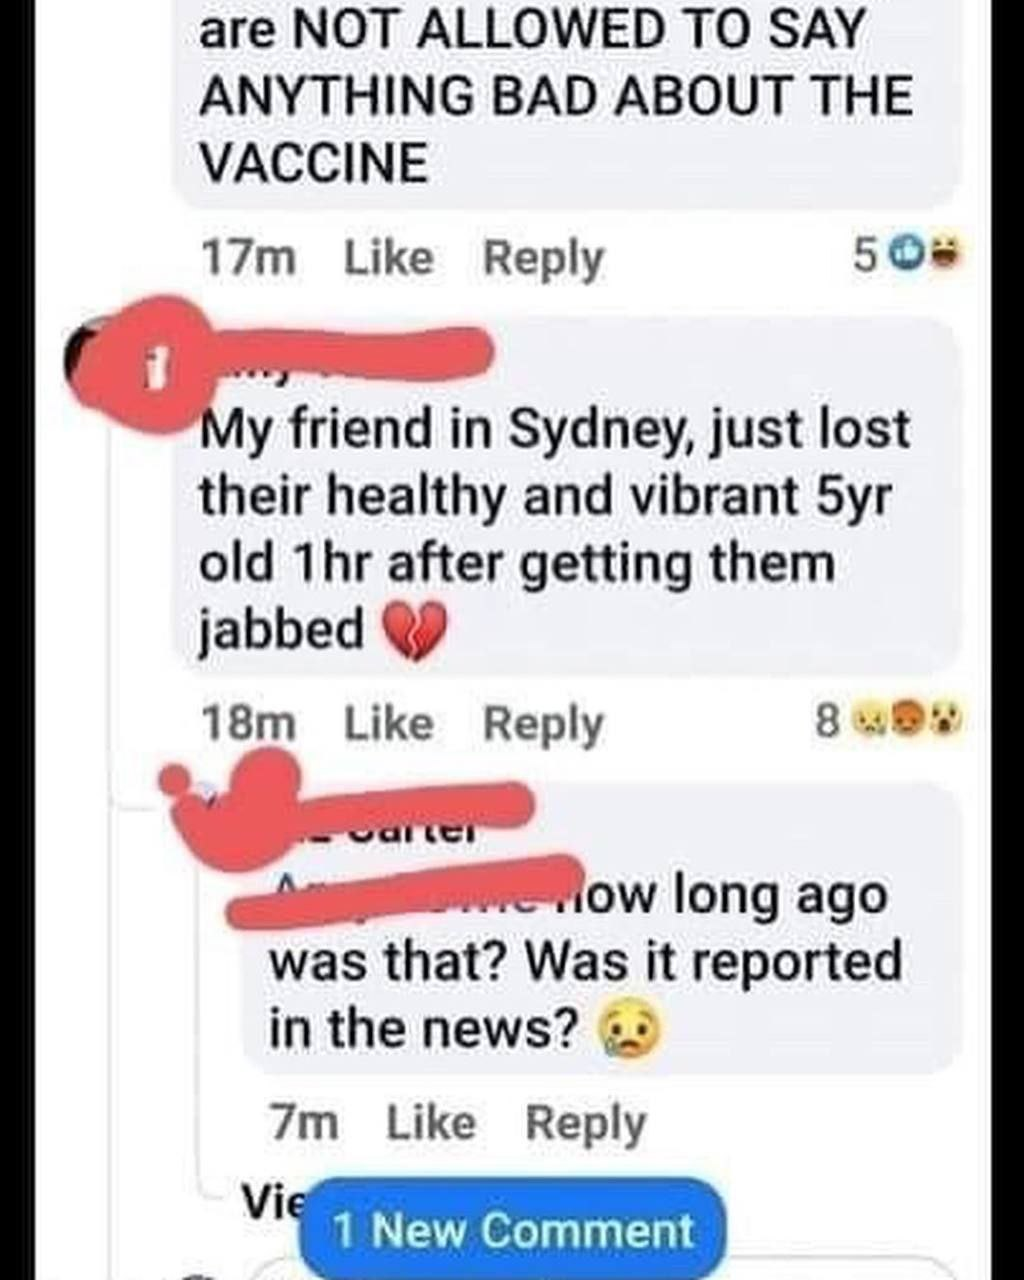Like the vaccine comment posted 17m ago
1024x1280 pixels.
click(389, 259)
